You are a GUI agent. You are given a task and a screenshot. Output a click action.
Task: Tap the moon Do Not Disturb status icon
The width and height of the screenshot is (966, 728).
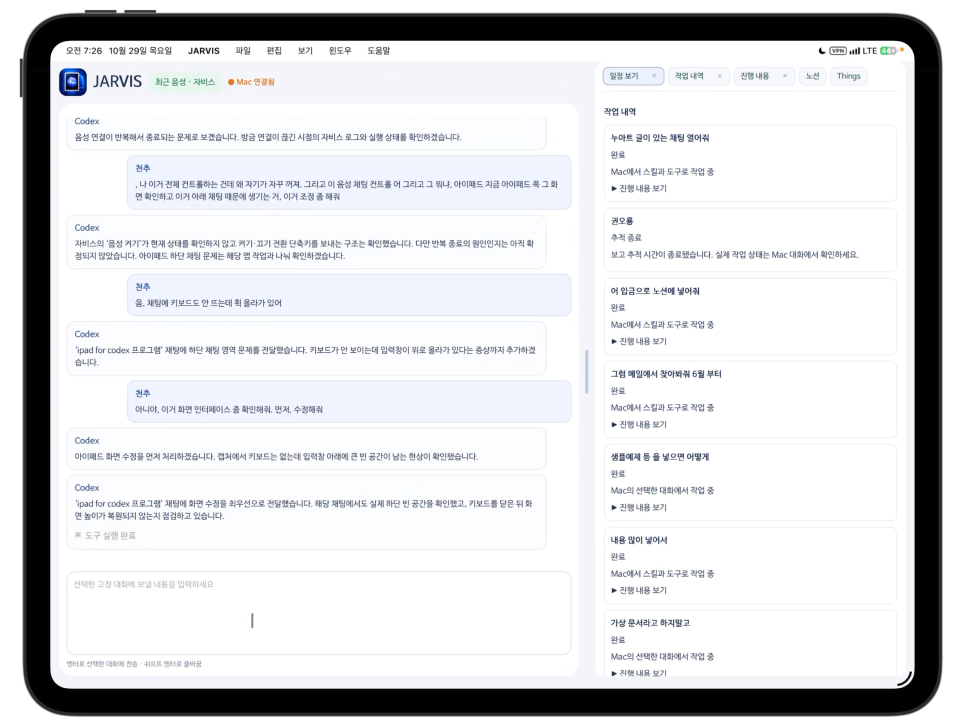(822, 51)
